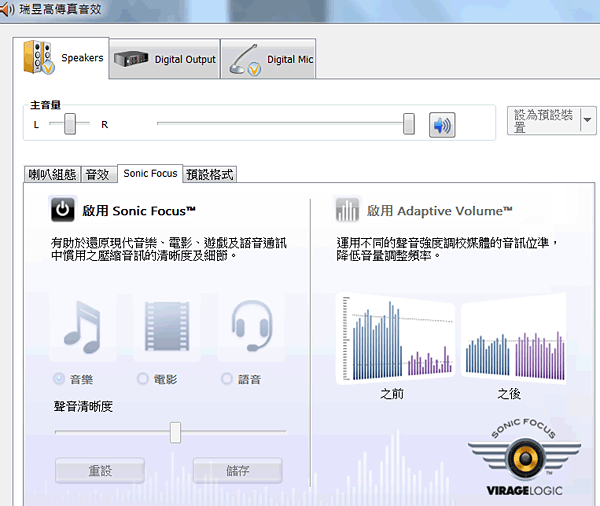
Task: Click the main volume slider thumb
Action: pos(409,124)
